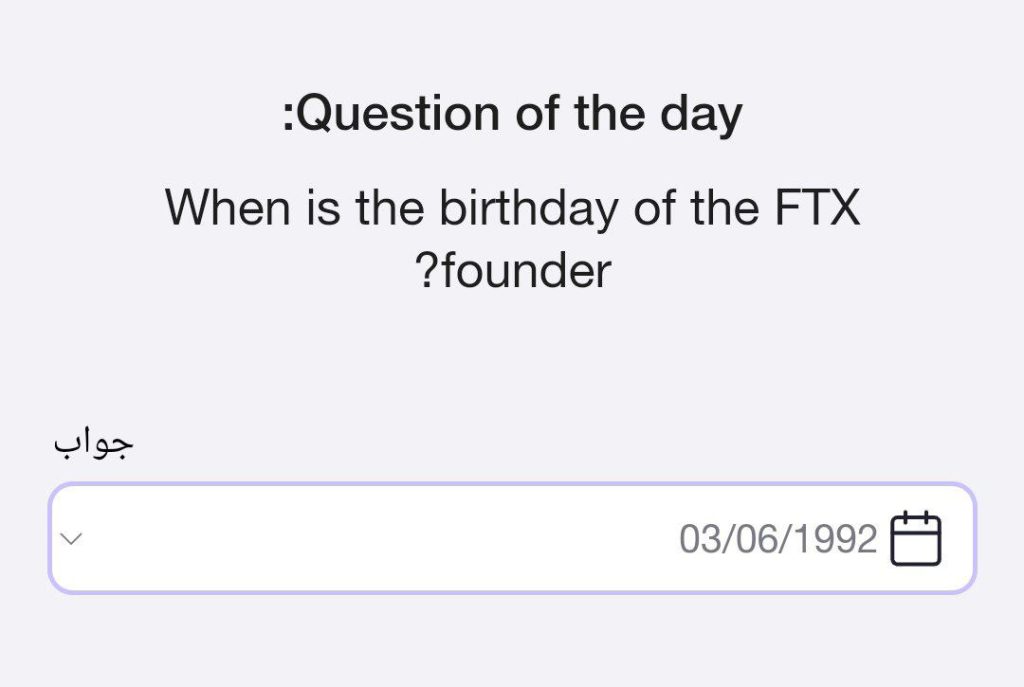Click the word founder in question text
The height and width of the screenshot is (687, 1024).
527,270
